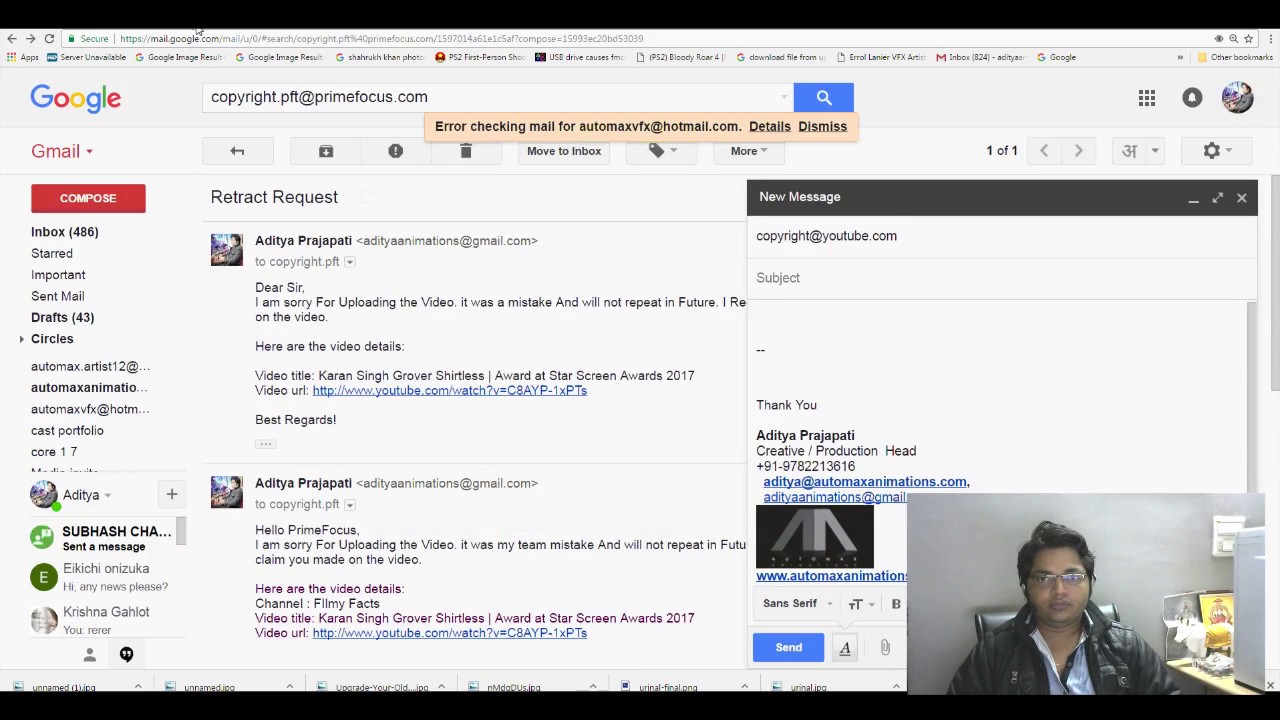
Task: Open the Starred folder
Action: (x=52, y=253)
